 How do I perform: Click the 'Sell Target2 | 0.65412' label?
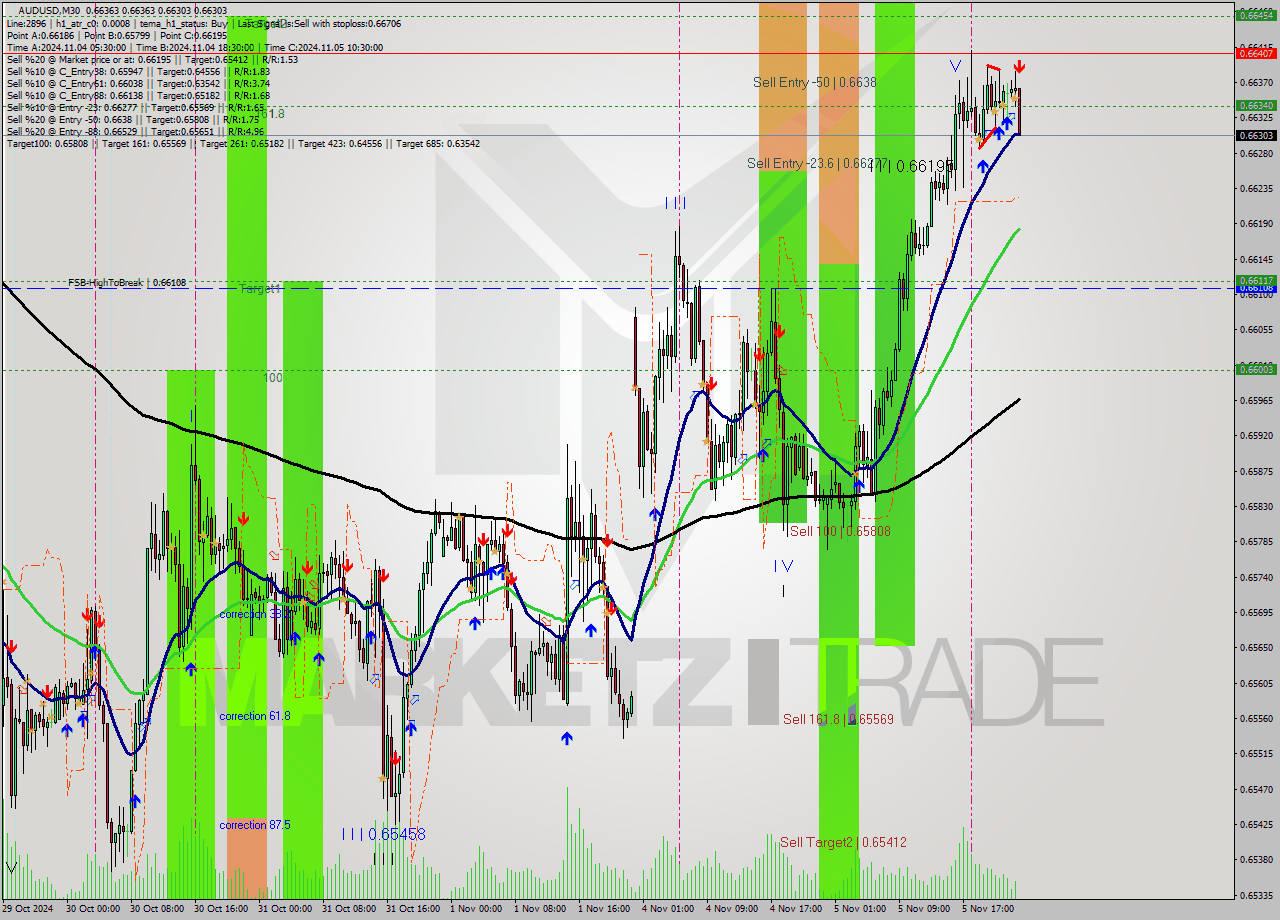[843, 842]
